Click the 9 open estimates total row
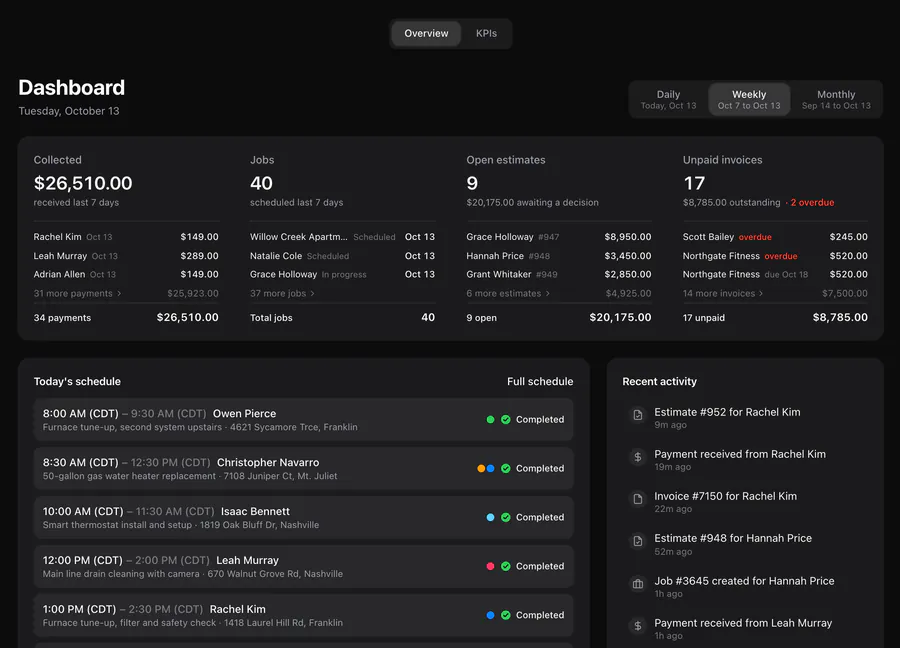 [558, 317]
